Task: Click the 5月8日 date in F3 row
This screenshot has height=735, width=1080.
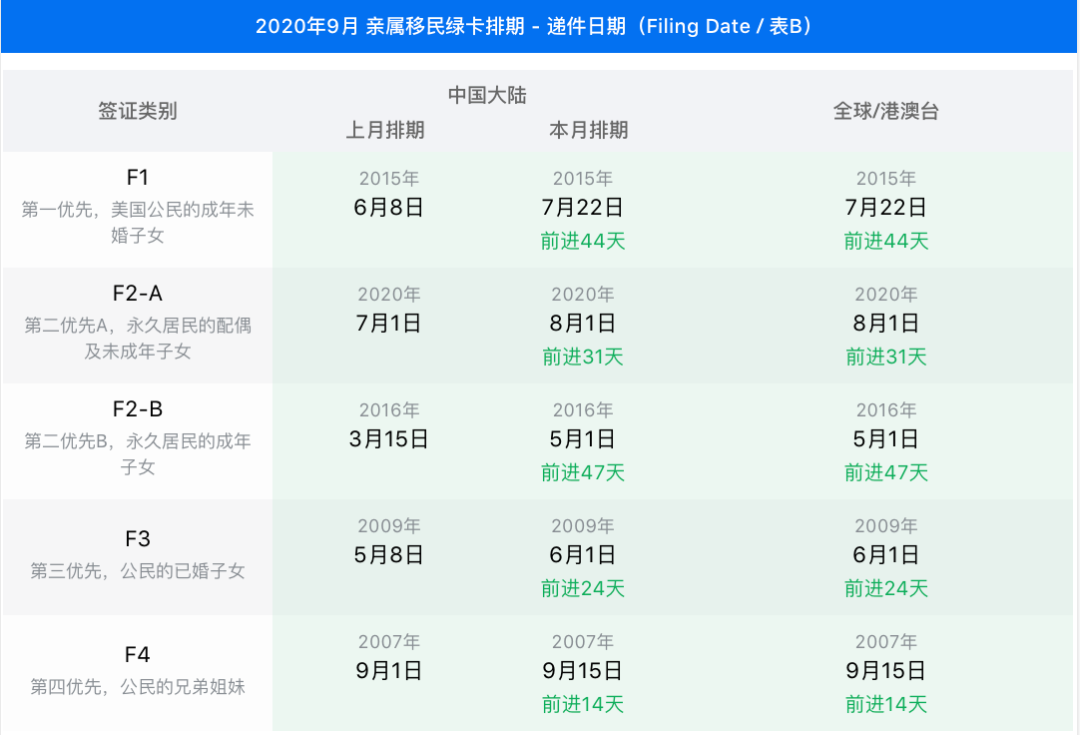Action: (x=388, y=555)
